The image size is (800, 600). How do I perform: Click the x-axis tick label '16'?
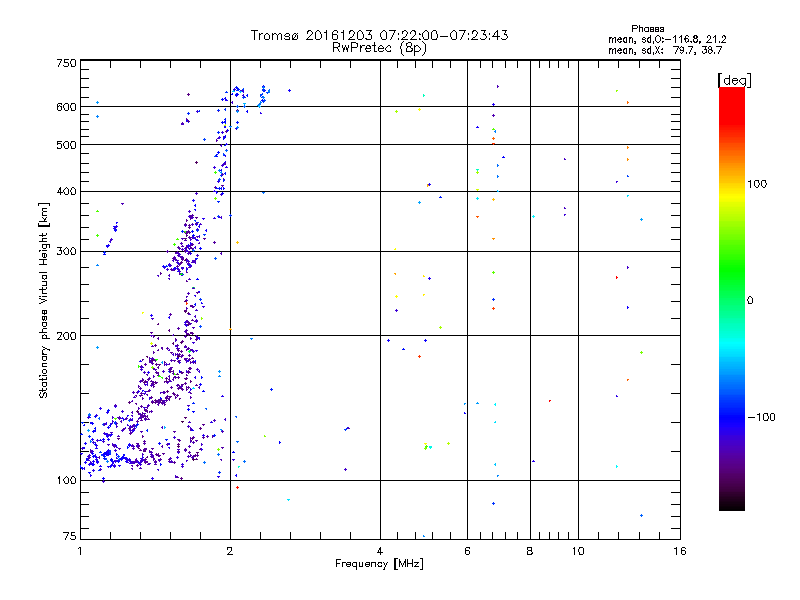point(680,551)
